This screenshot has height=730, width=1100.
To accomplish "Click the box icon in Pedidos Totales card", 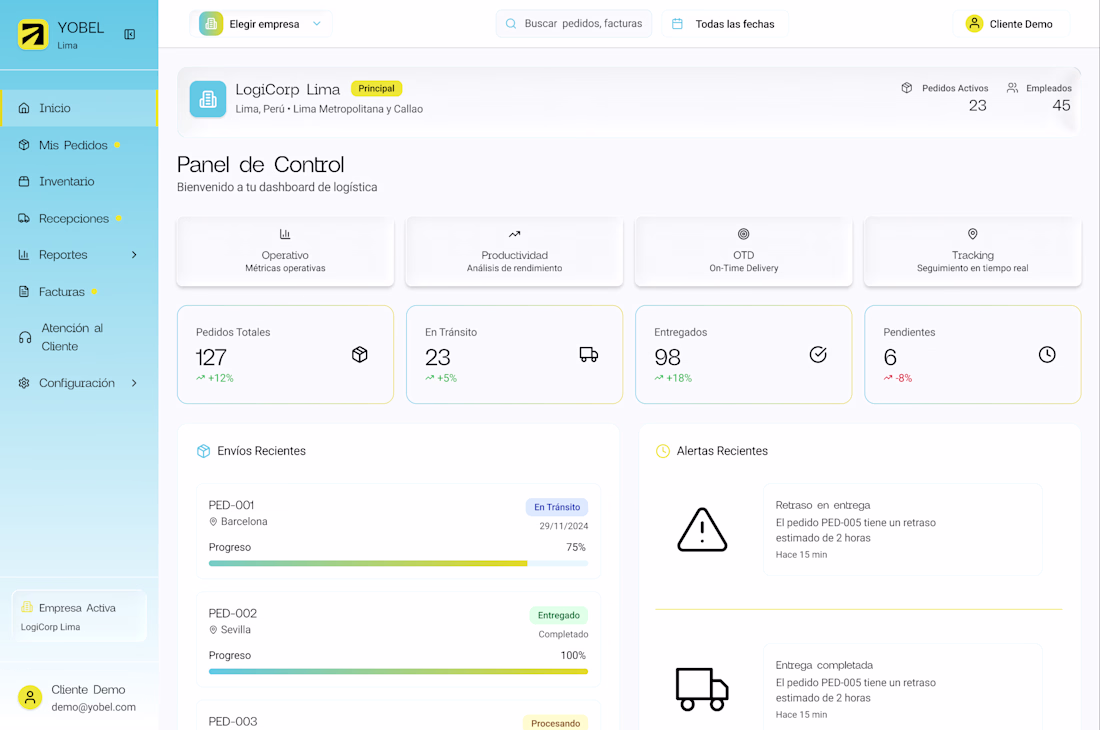I will [x=360, y=355].
